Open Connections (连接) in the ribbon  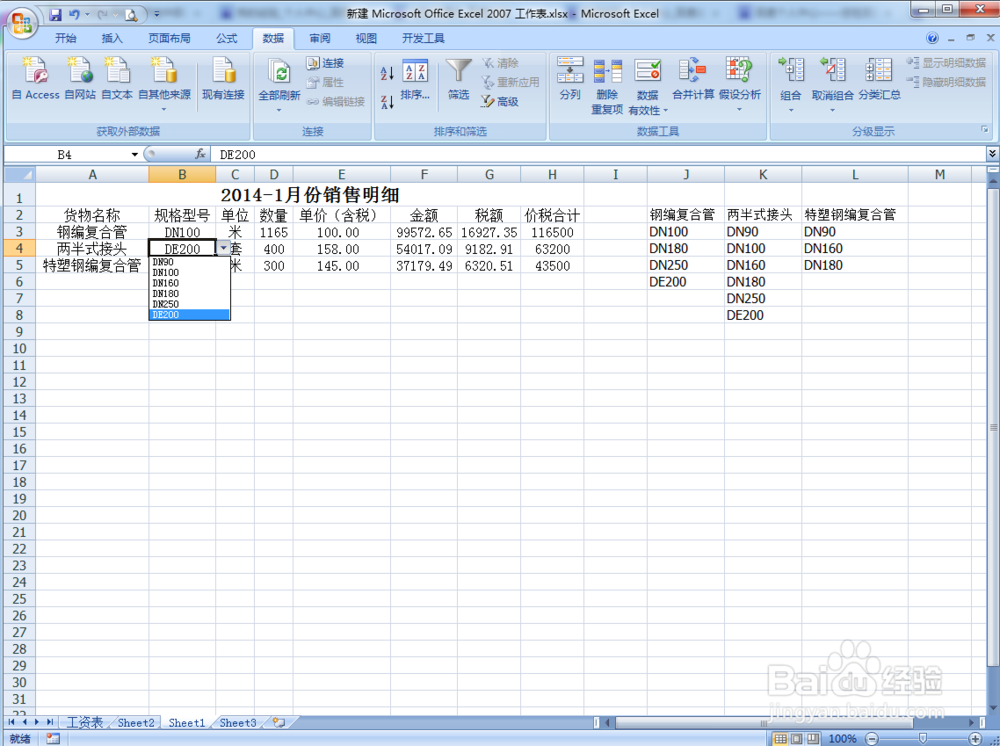coord(325,62)
